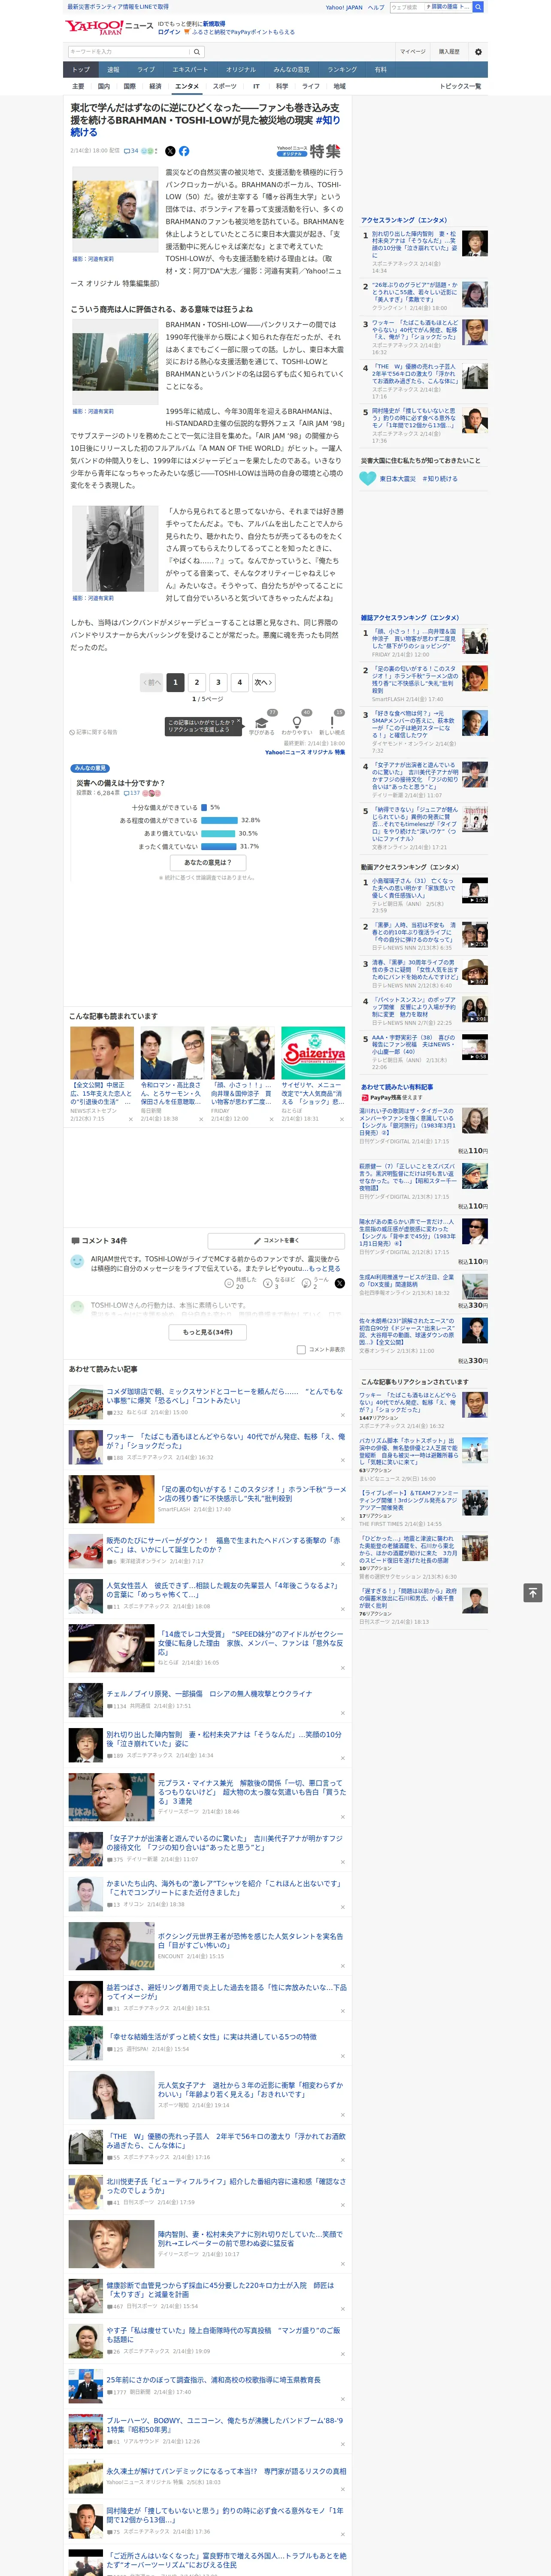Click the keyword search magnifier icon
Viewport: 551px width, 2576px height.
(x=197, y=51)
